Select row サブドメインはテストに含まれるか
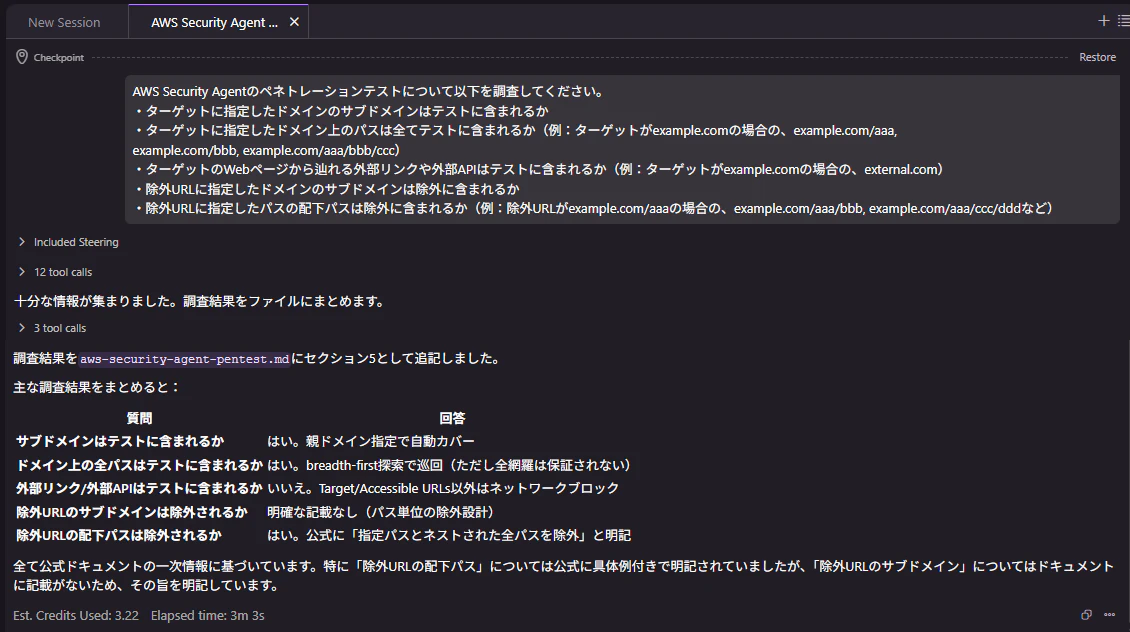The width and height of the screenshot is (1130, 632). [323, 441]
